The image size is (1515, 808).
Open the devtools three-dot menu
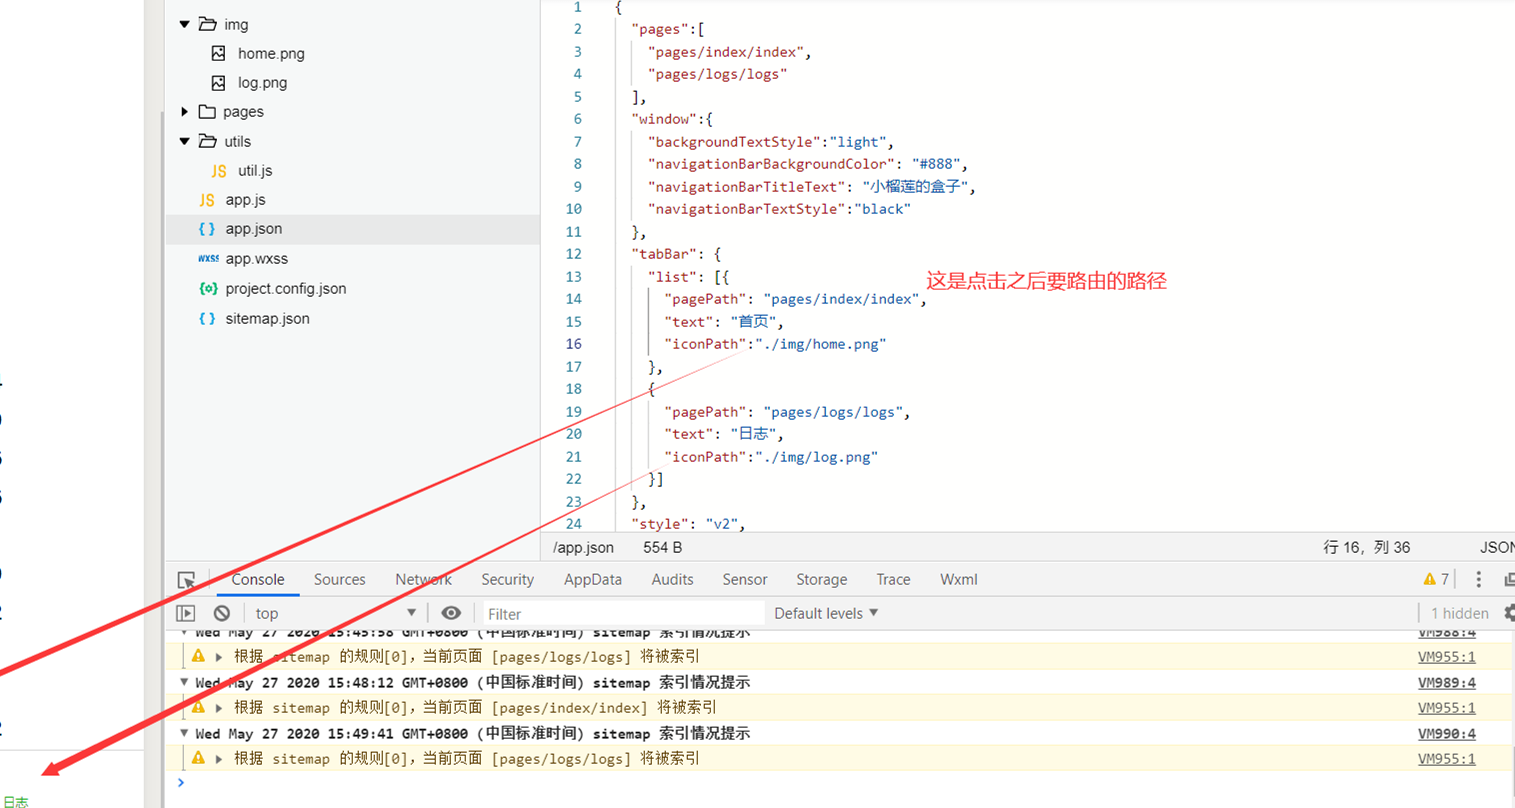click(1479, 580)
